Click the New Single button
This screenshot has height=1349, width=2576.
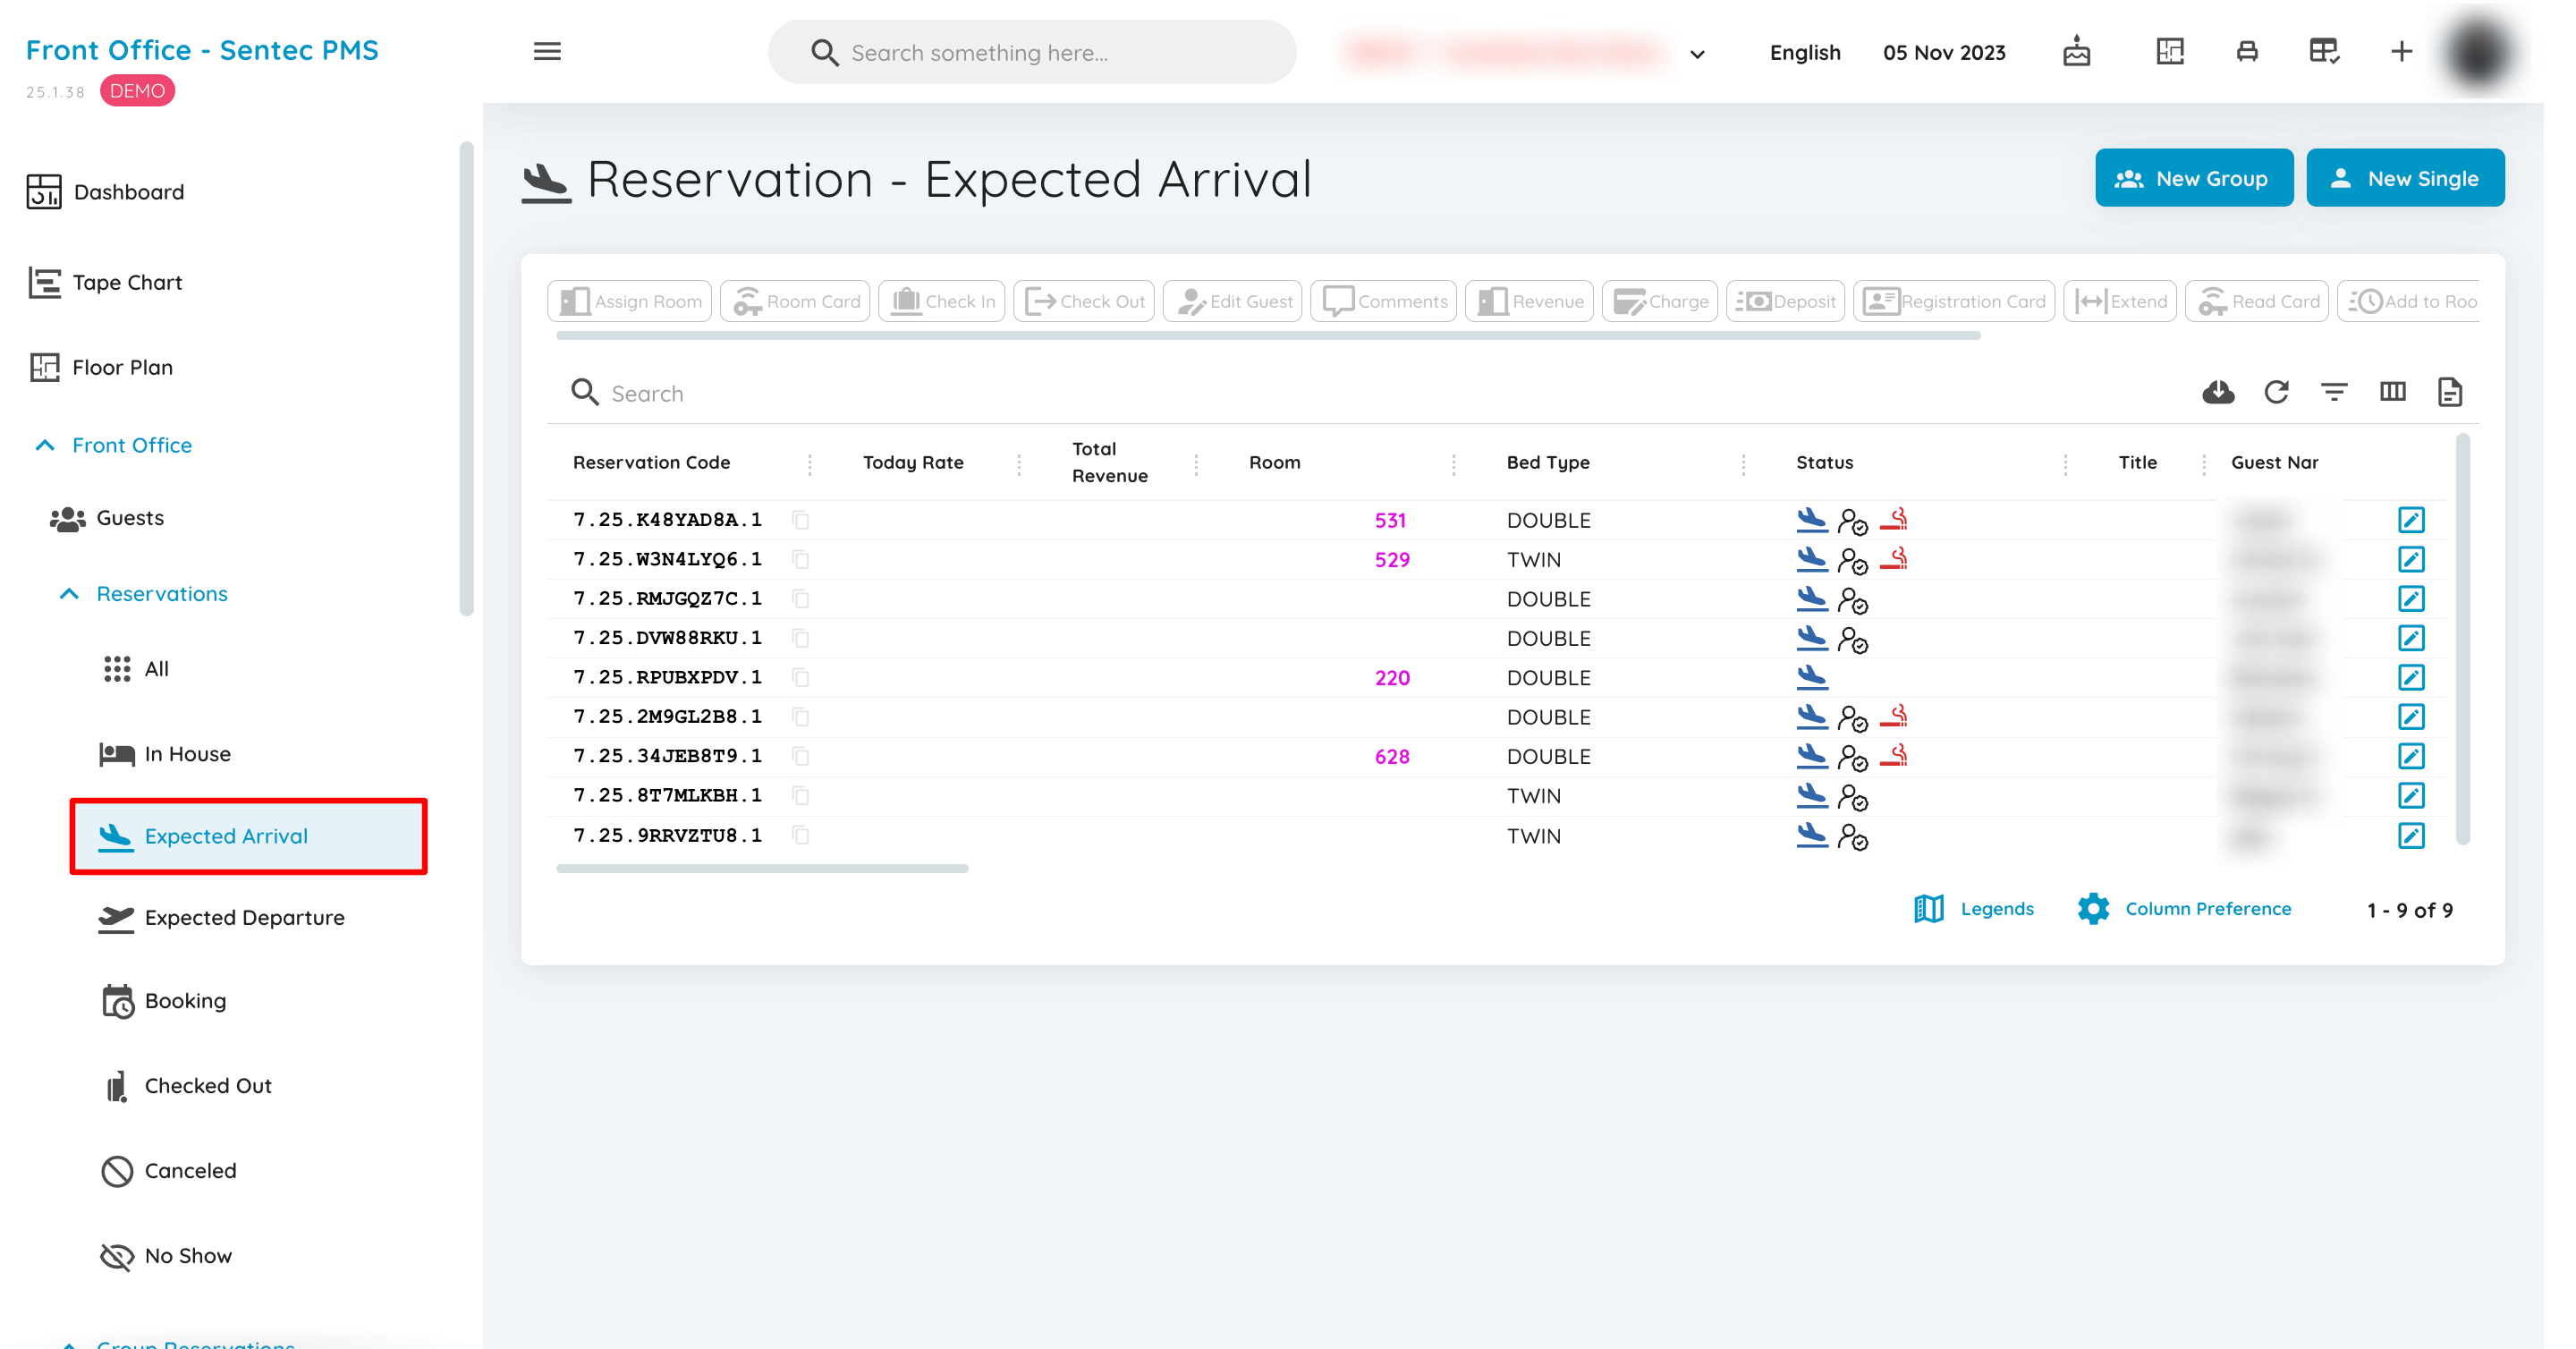point(2405,178)
